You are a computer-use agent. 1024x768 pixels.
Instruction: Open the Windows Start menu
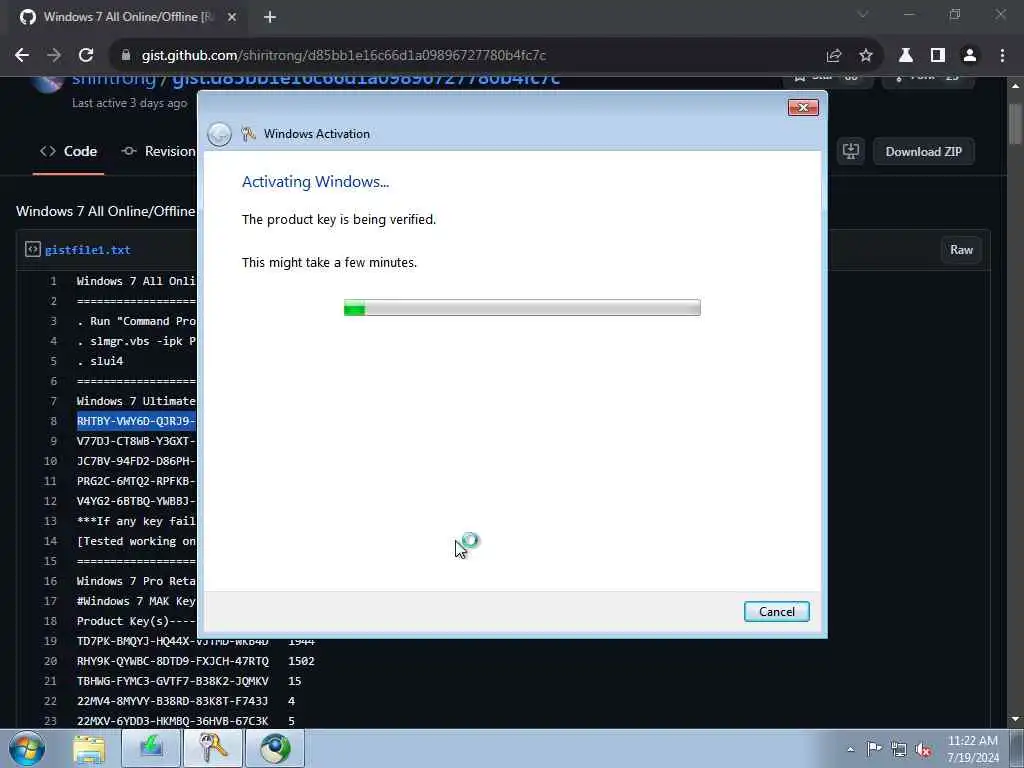point(26,748)
